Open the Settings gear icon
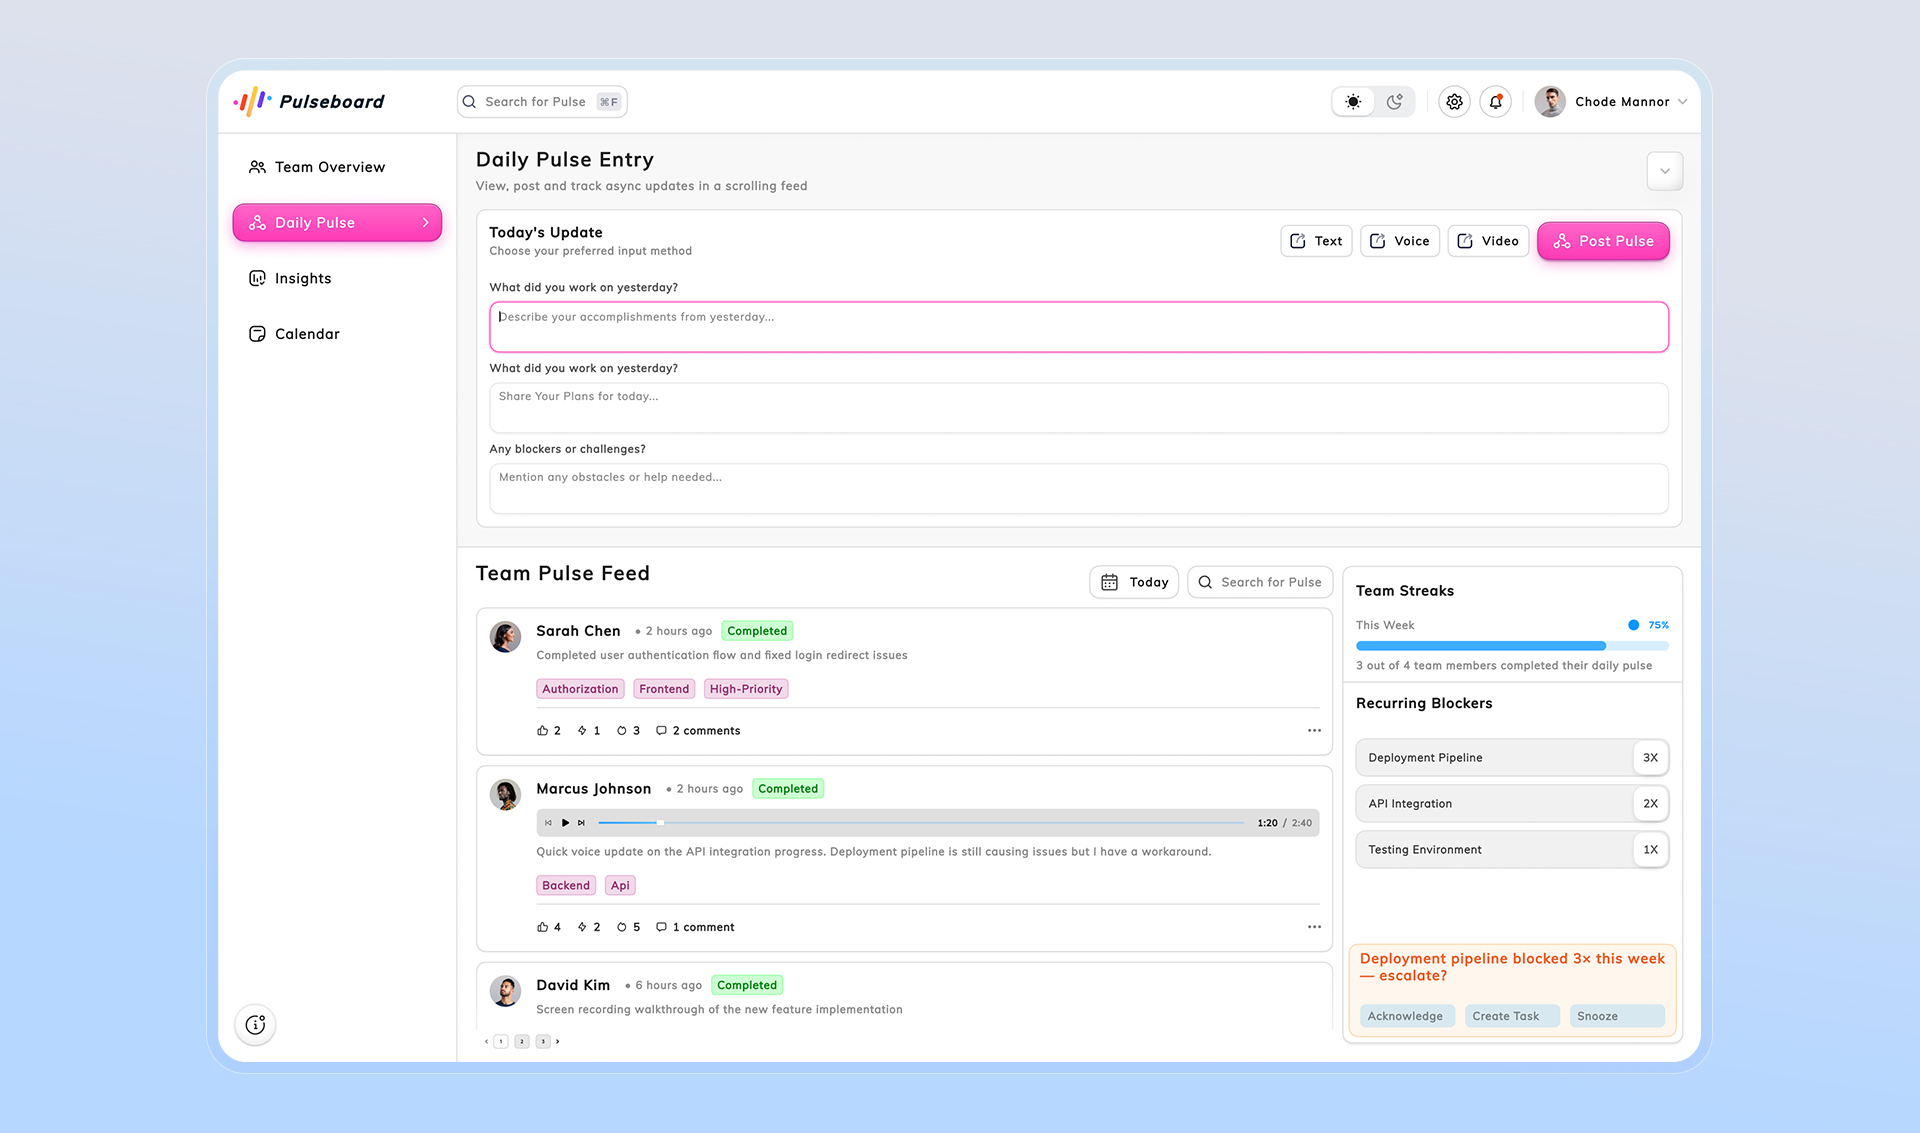The image size is (1920, 1133). pos(1454,101)
